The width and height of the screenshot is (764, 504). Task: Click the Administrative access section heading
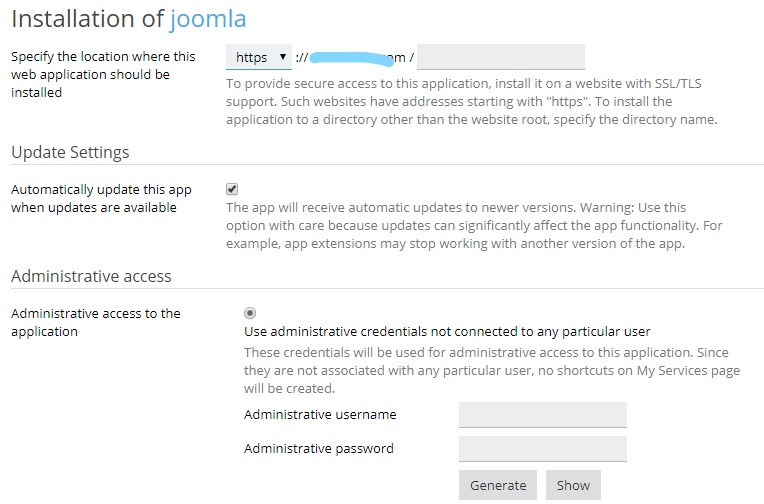(91, 276)
